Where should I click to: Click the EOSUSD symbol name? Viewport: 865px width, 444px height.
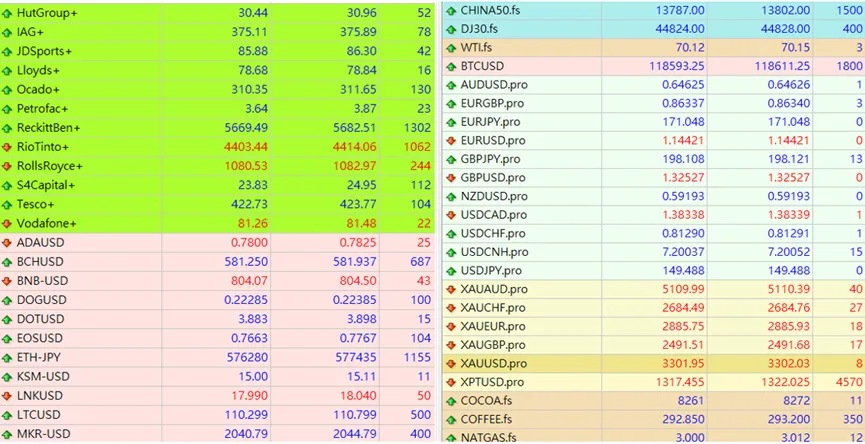tap(40, 338)
